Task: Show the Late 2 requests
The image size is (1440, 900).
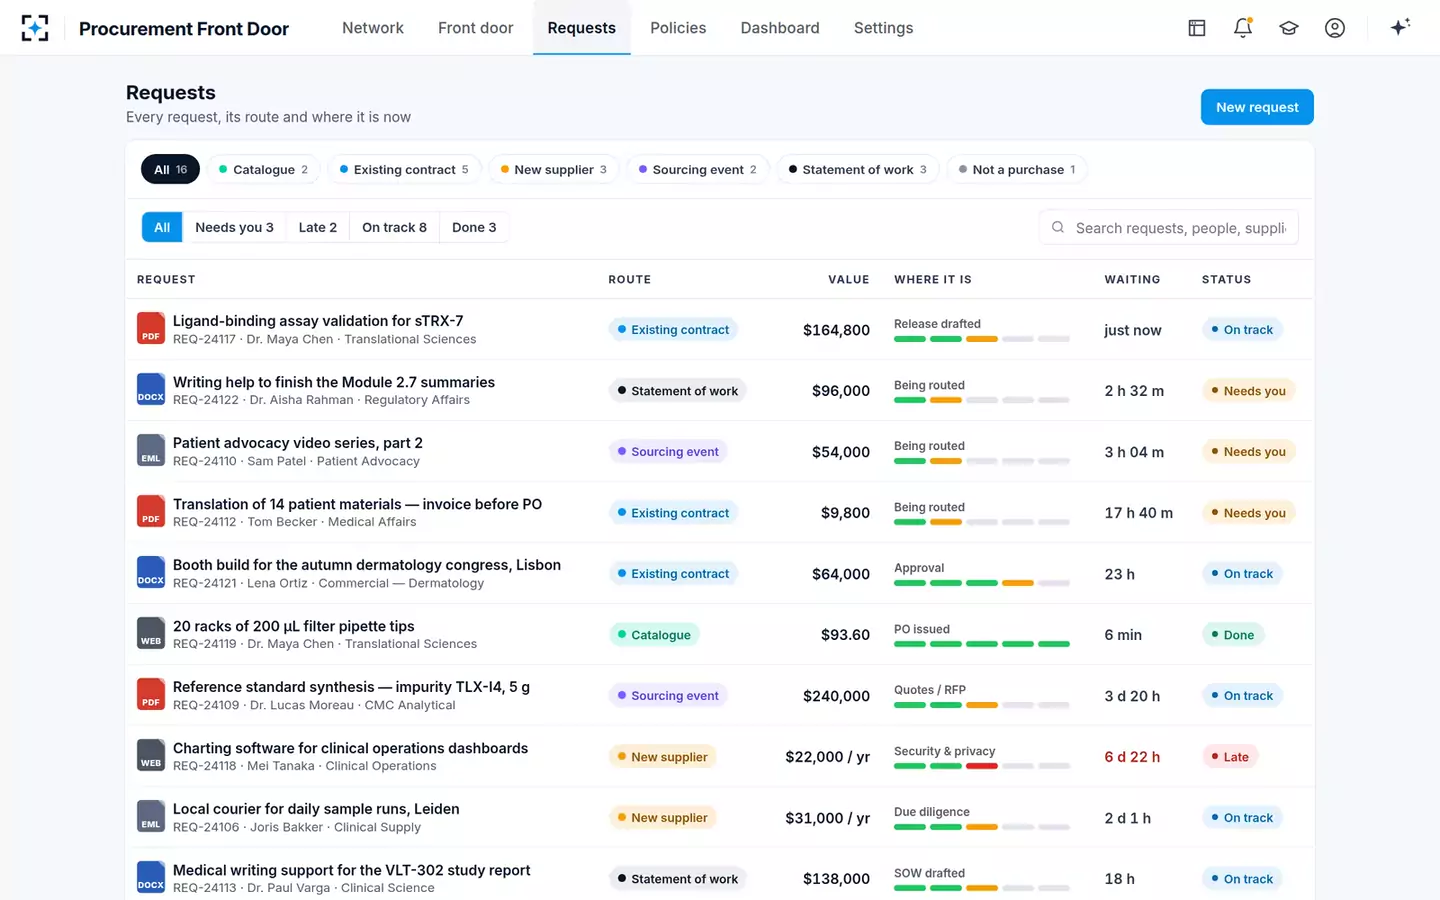Action: click(x=318, y=228)
